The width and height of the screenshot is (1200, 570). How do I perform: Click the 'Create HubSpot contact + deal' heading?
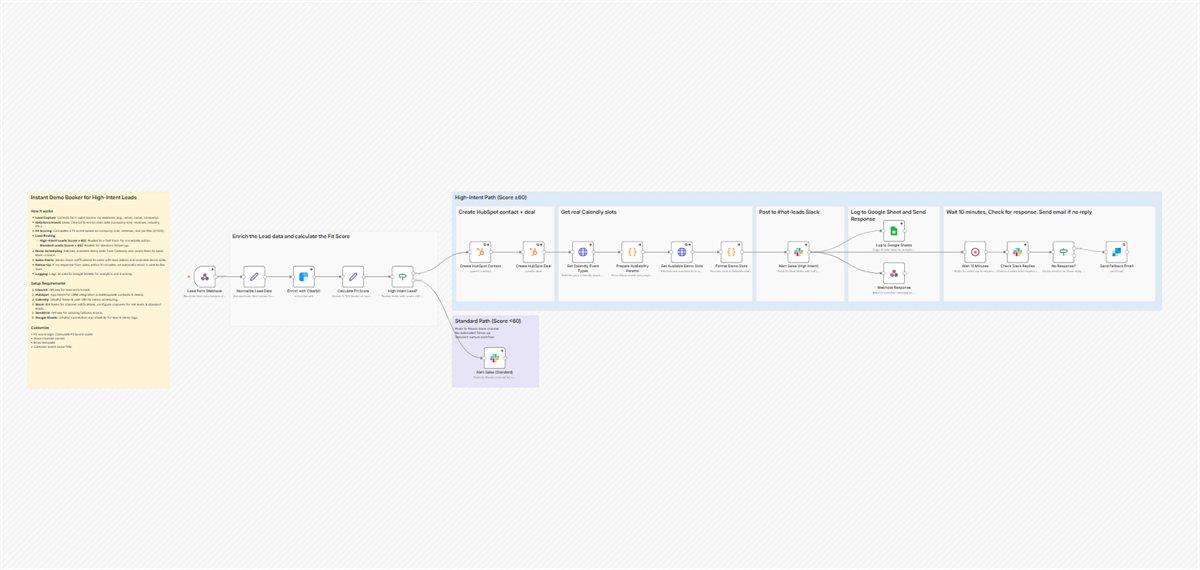click(x=497, y=212)
